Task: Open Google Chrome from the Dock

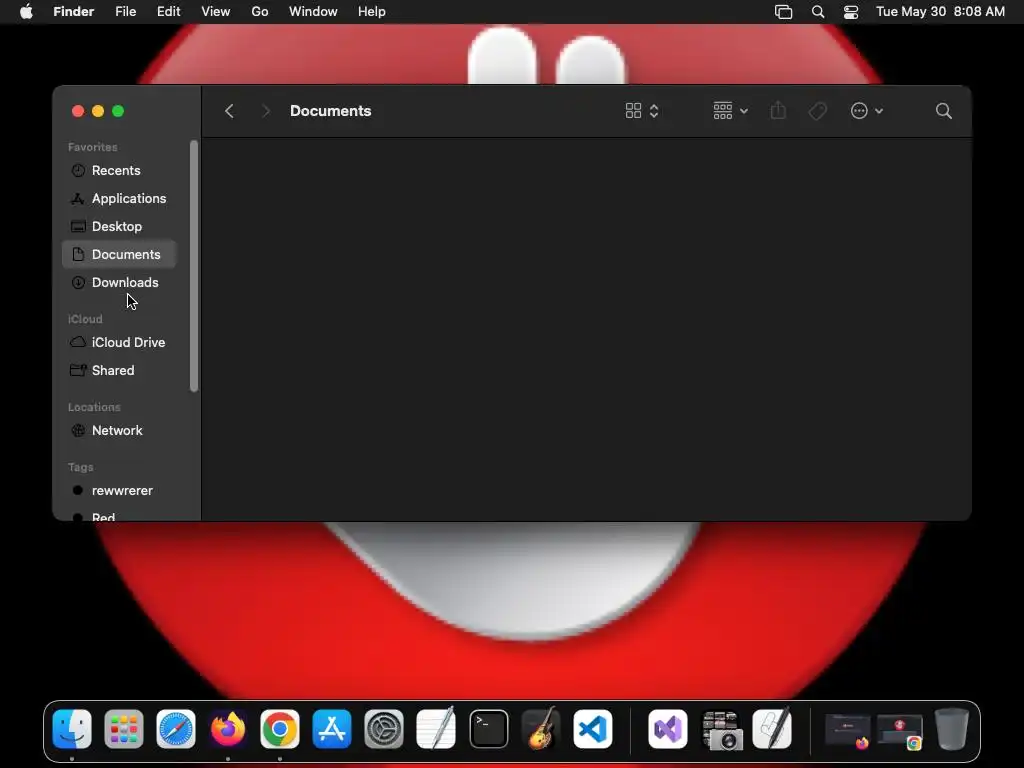Action: tap(280, 729)
